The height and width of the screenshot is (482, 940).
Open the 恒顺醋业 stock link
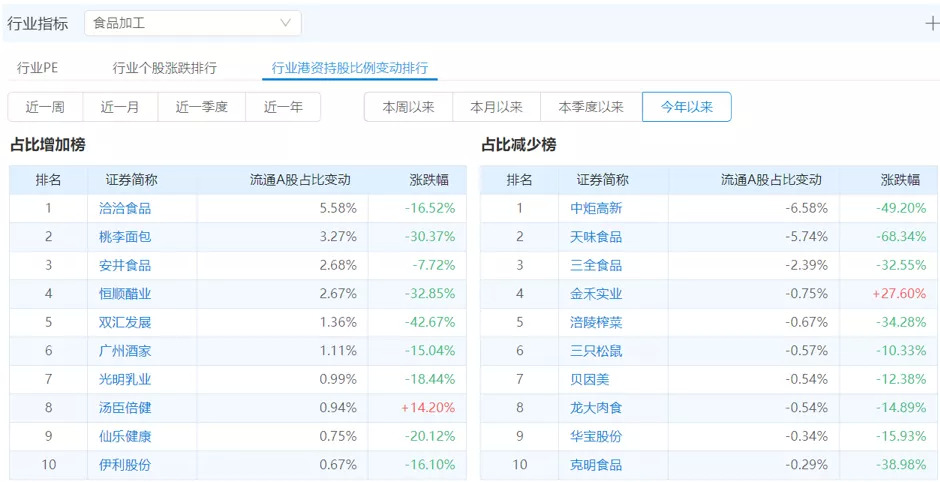[125, 294]
